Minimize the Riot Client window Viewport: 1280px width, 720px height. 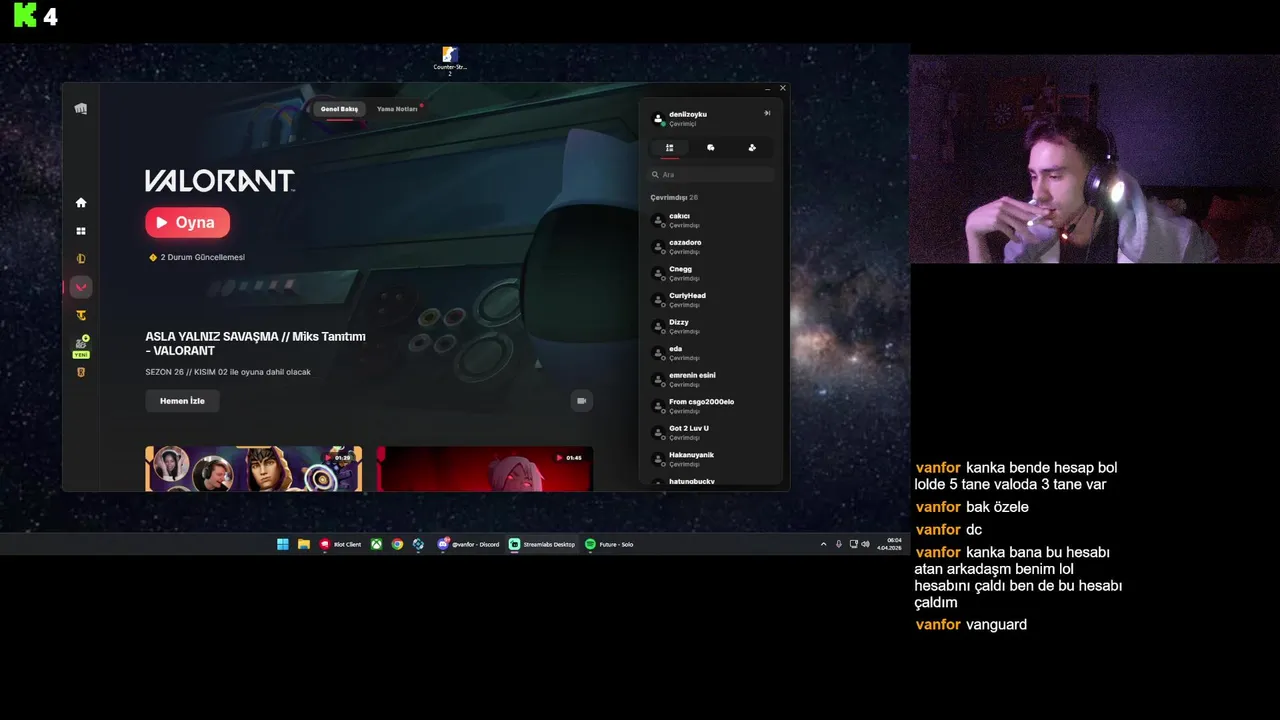click(767, 88)
